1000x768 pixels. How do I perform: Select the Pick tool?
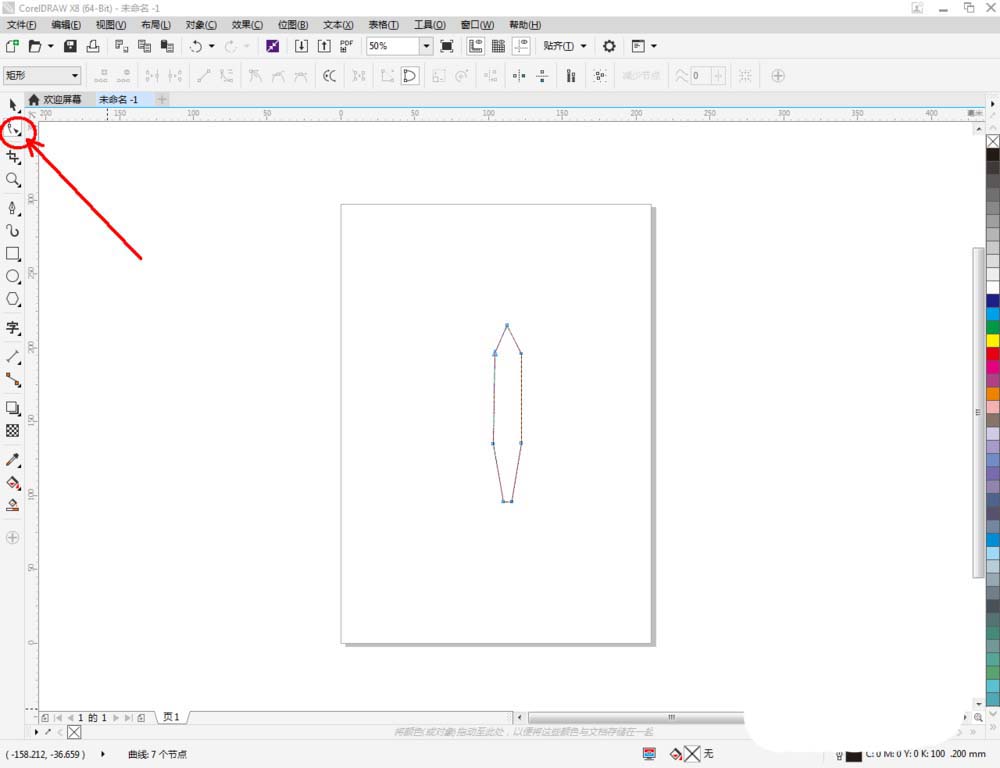point(13,105)
